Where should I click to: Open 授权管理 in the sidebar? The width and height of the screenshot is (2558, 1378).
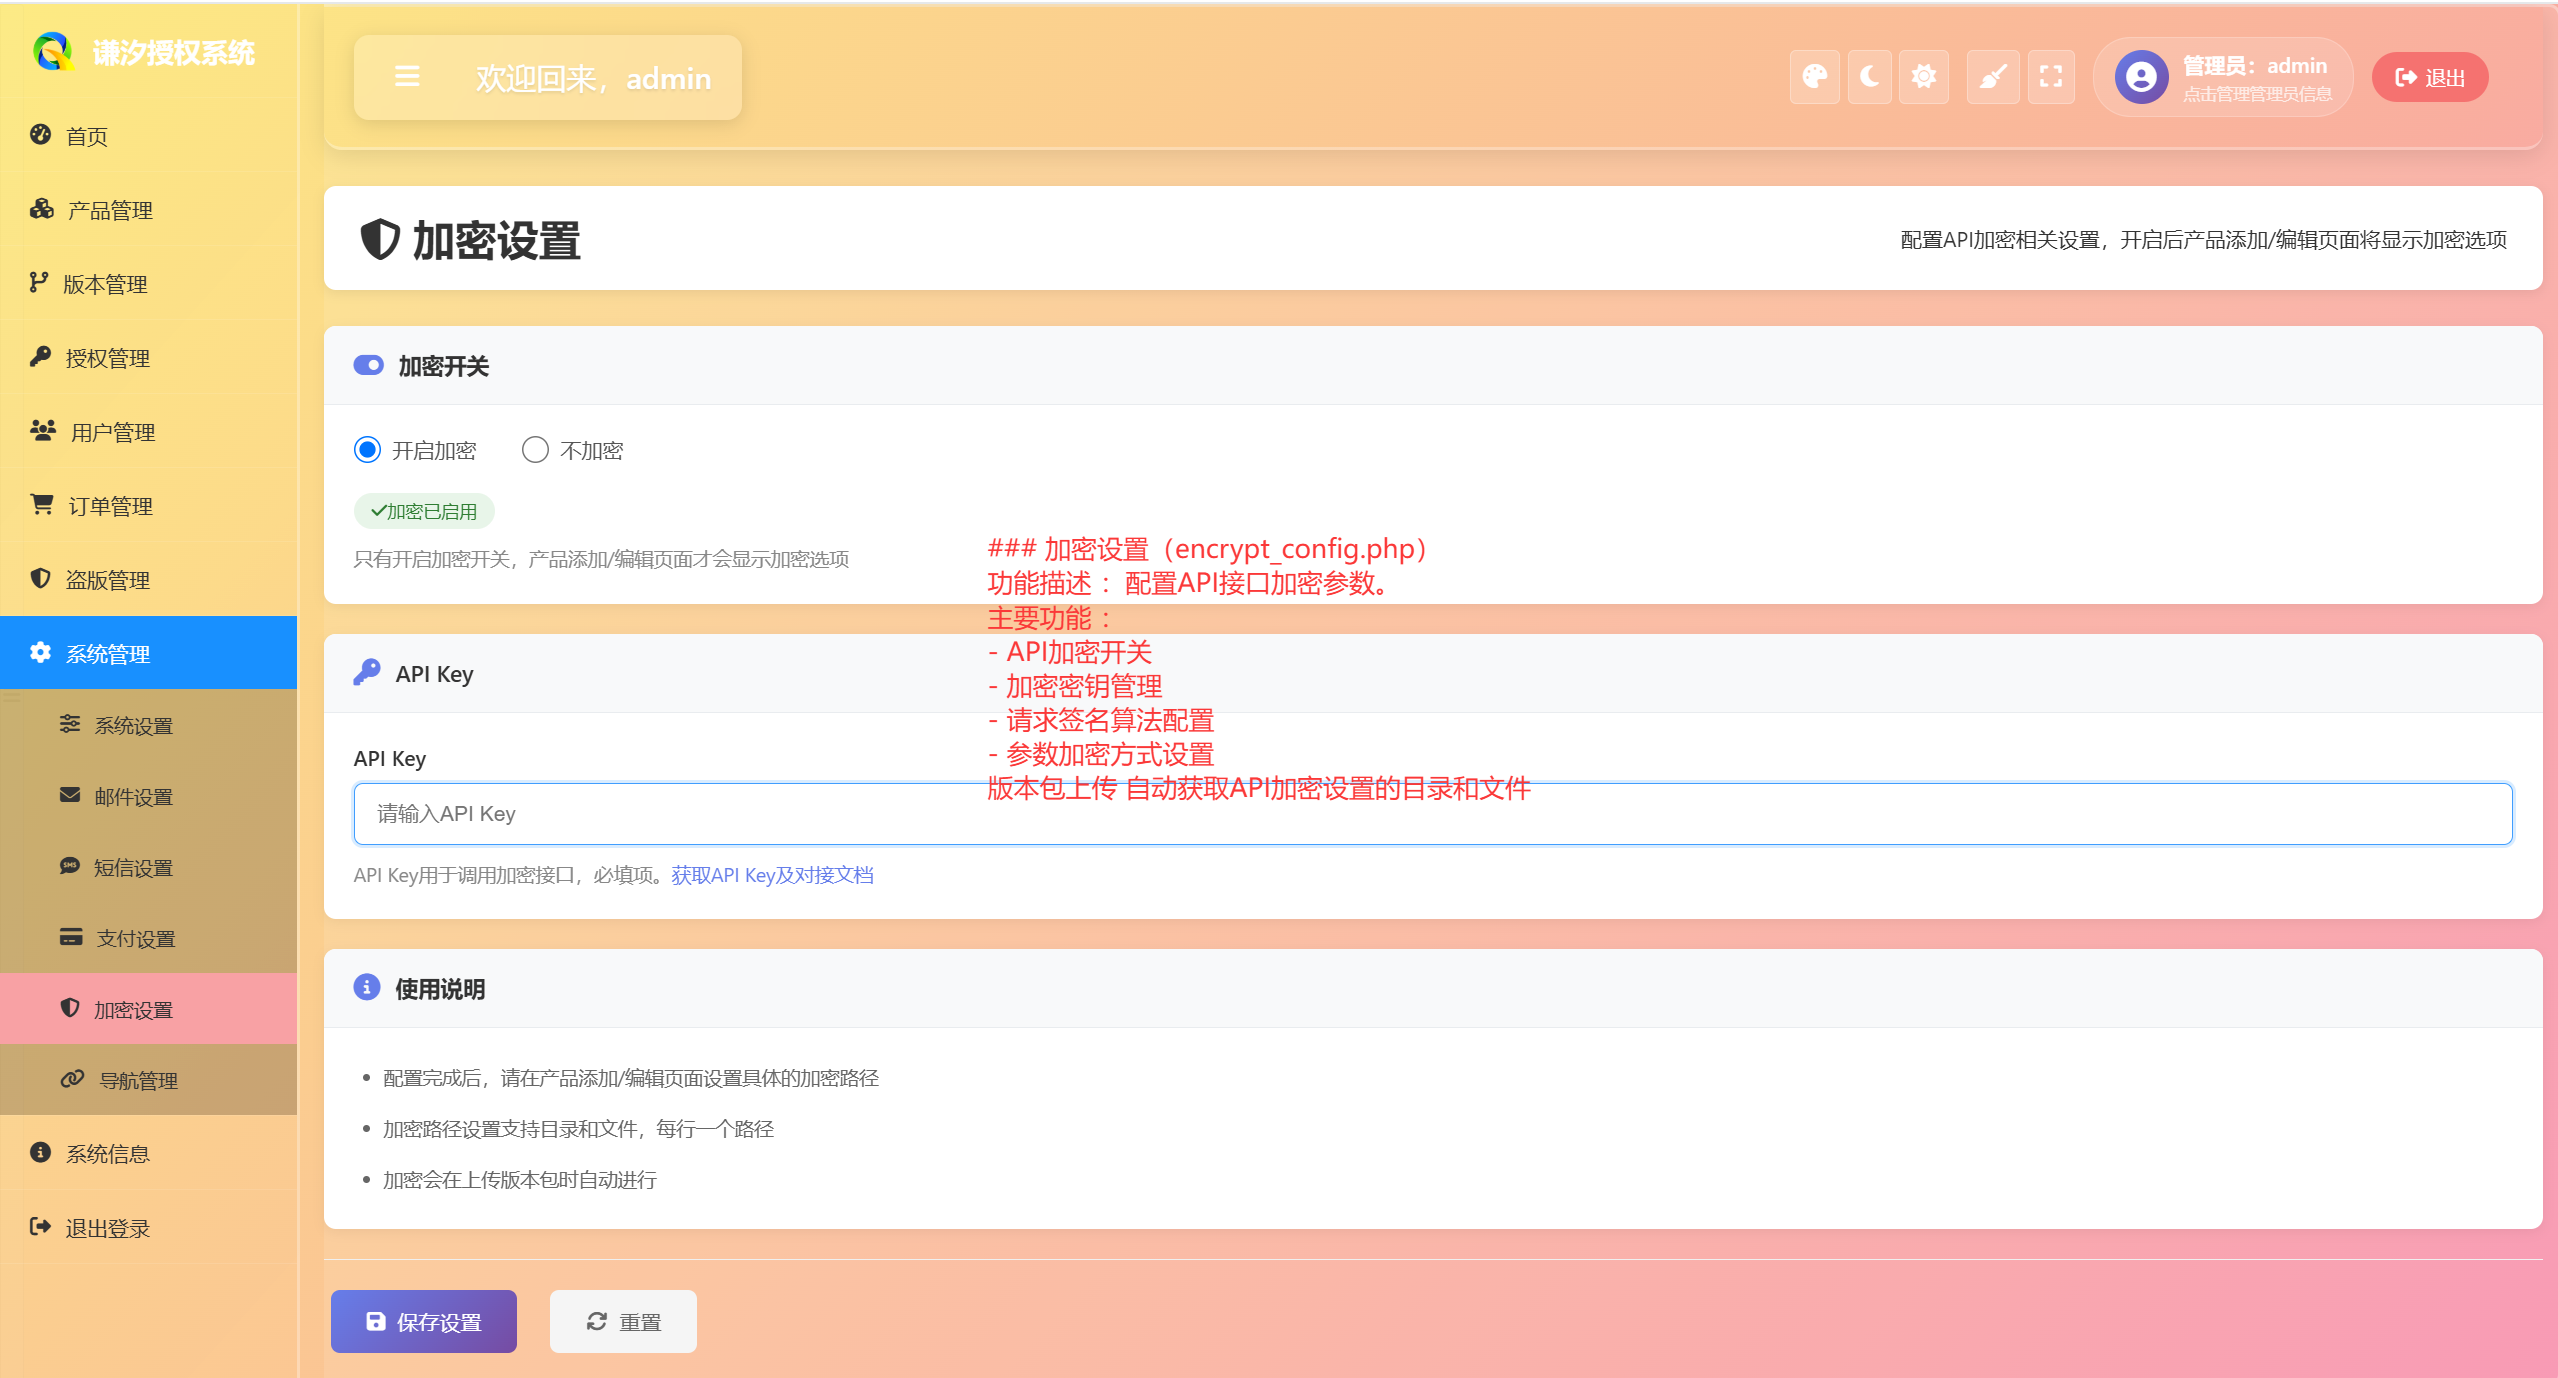coord(148,358)
